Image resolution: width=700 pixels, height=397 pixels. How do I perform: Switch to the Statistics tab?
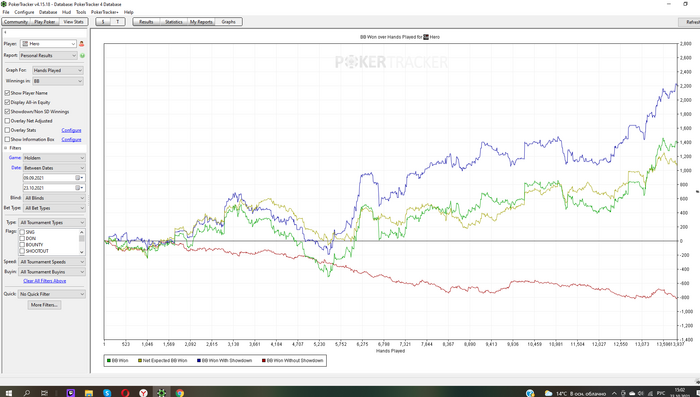tap(174, 21)
